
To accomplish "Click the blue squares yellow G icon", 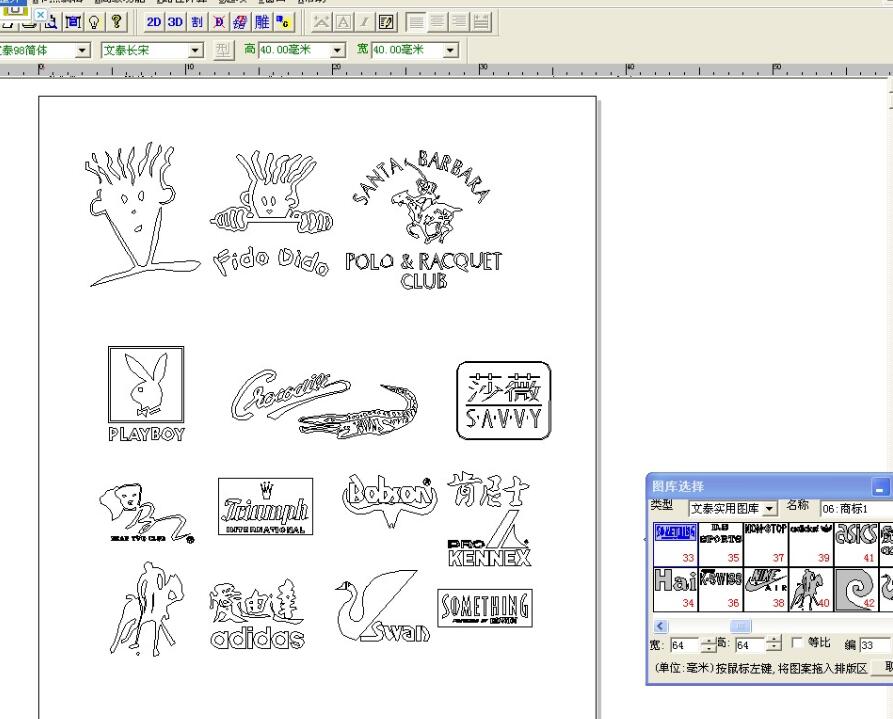I will tap(283, 22).
